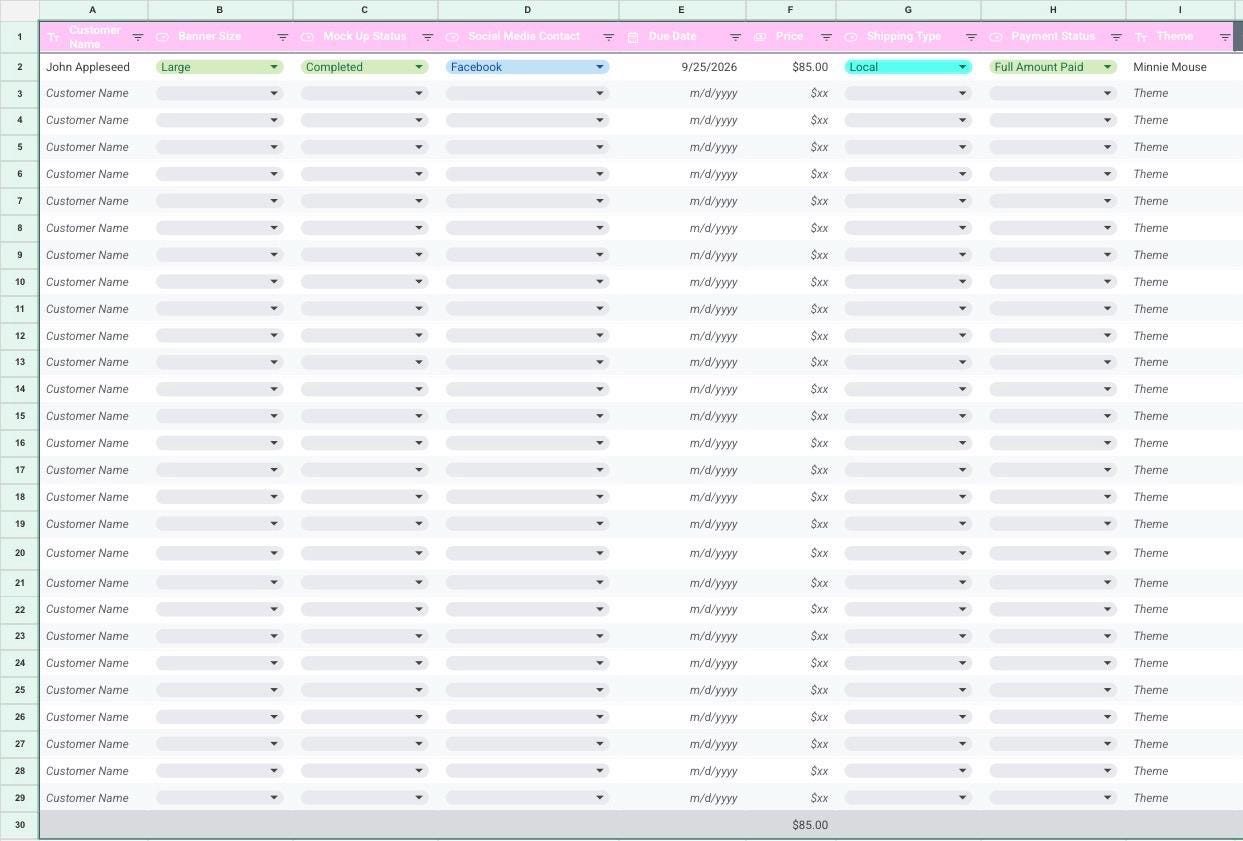Click the m/d/yyyy placeholder in row 9
This screenshot has width=1243, height=841.
pyautogui.click(x=713, y=255)
